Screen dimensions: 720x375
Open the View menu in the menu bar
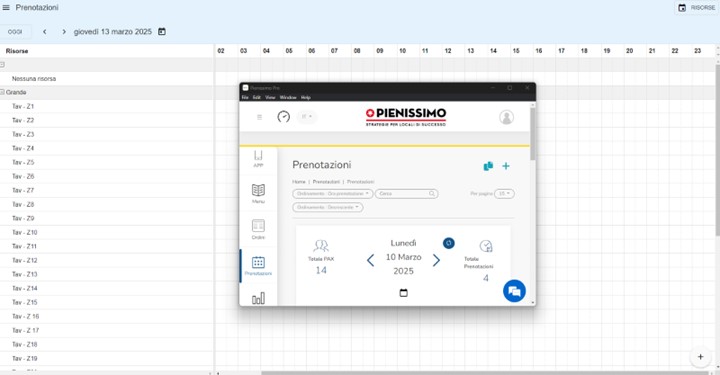pyautogui.click(x=270, y=97)
